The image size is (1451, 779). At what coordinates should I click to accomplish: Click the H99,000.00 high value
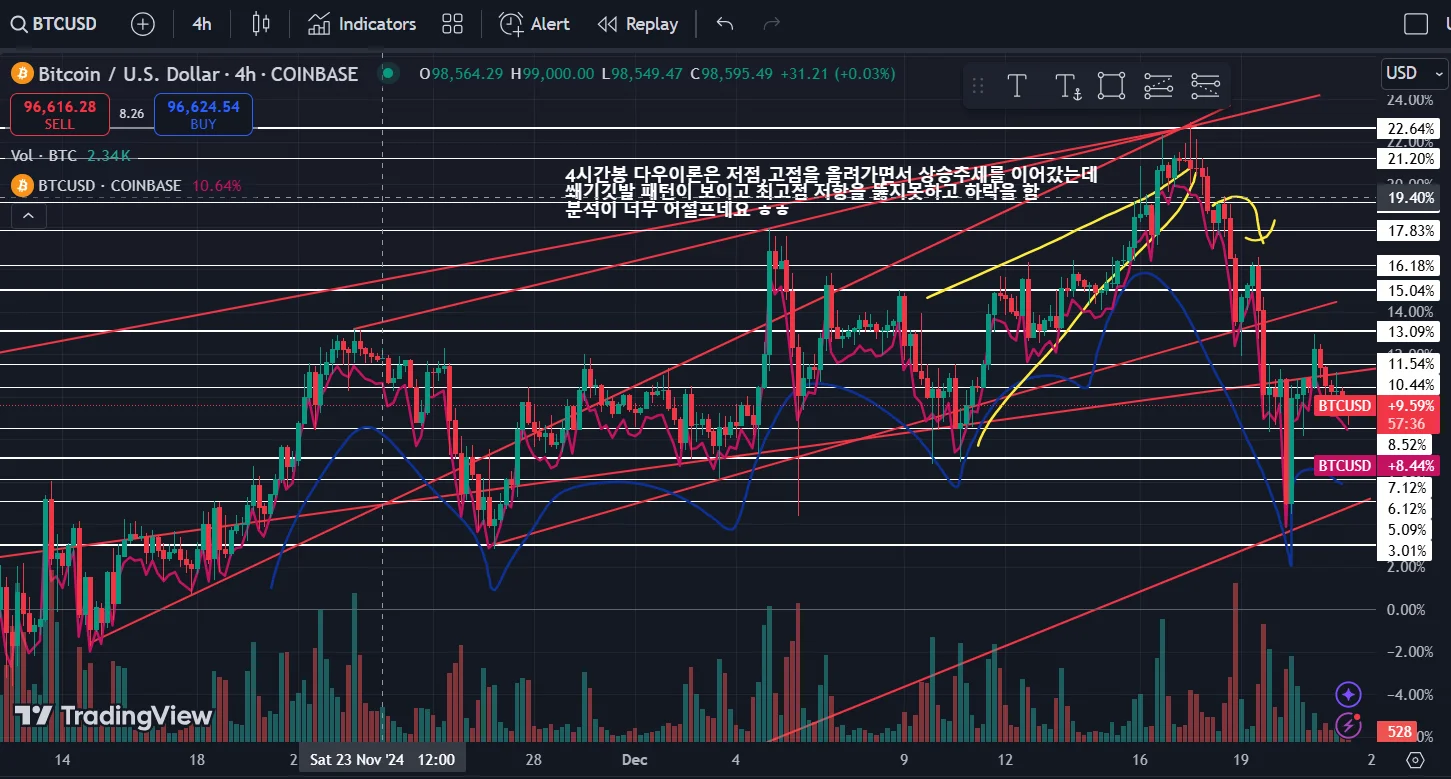(x=552, y=74)
